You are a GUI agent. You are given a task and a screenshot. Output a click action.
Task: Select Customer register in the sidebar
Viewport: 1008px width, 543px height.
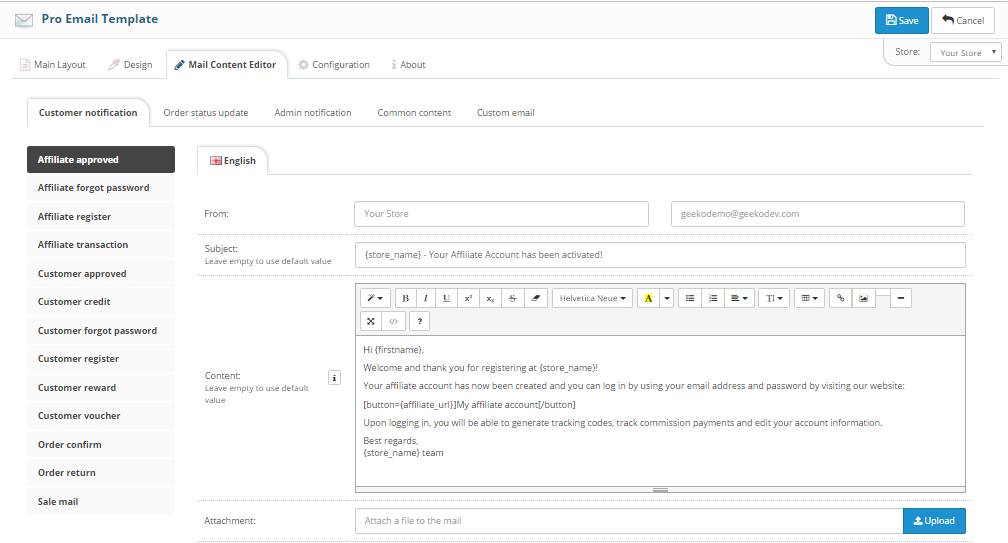[x=78, y=359]
